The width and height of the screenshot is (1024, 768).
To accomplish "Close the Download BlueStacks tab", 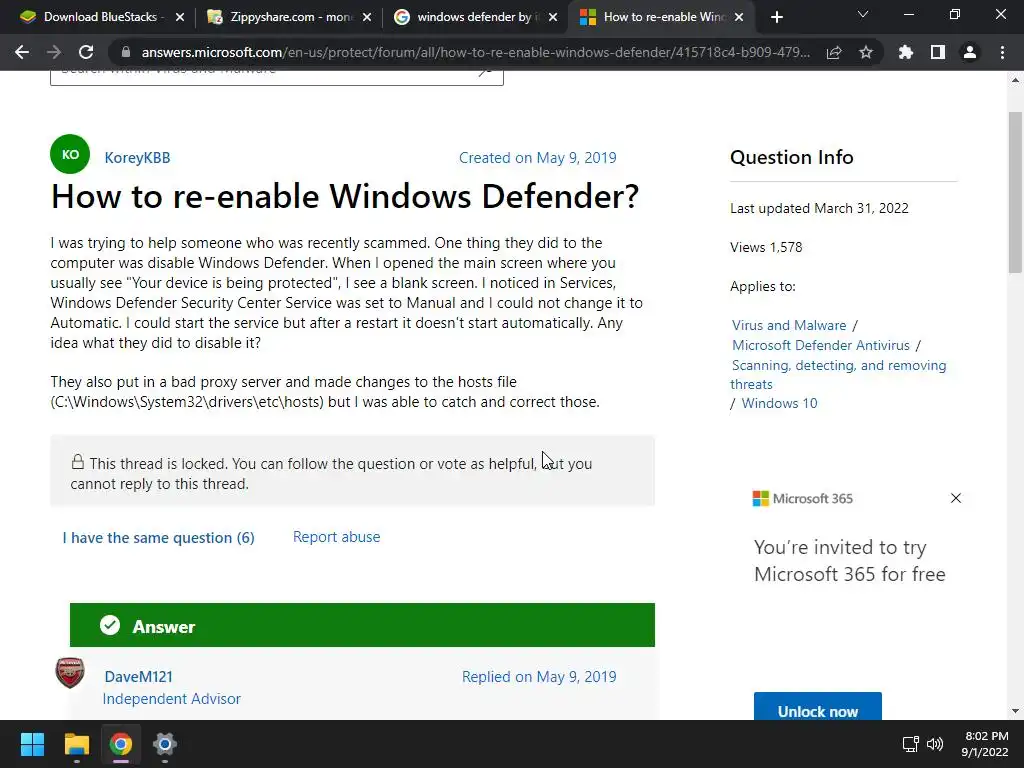I will click(x=180, y=17).
